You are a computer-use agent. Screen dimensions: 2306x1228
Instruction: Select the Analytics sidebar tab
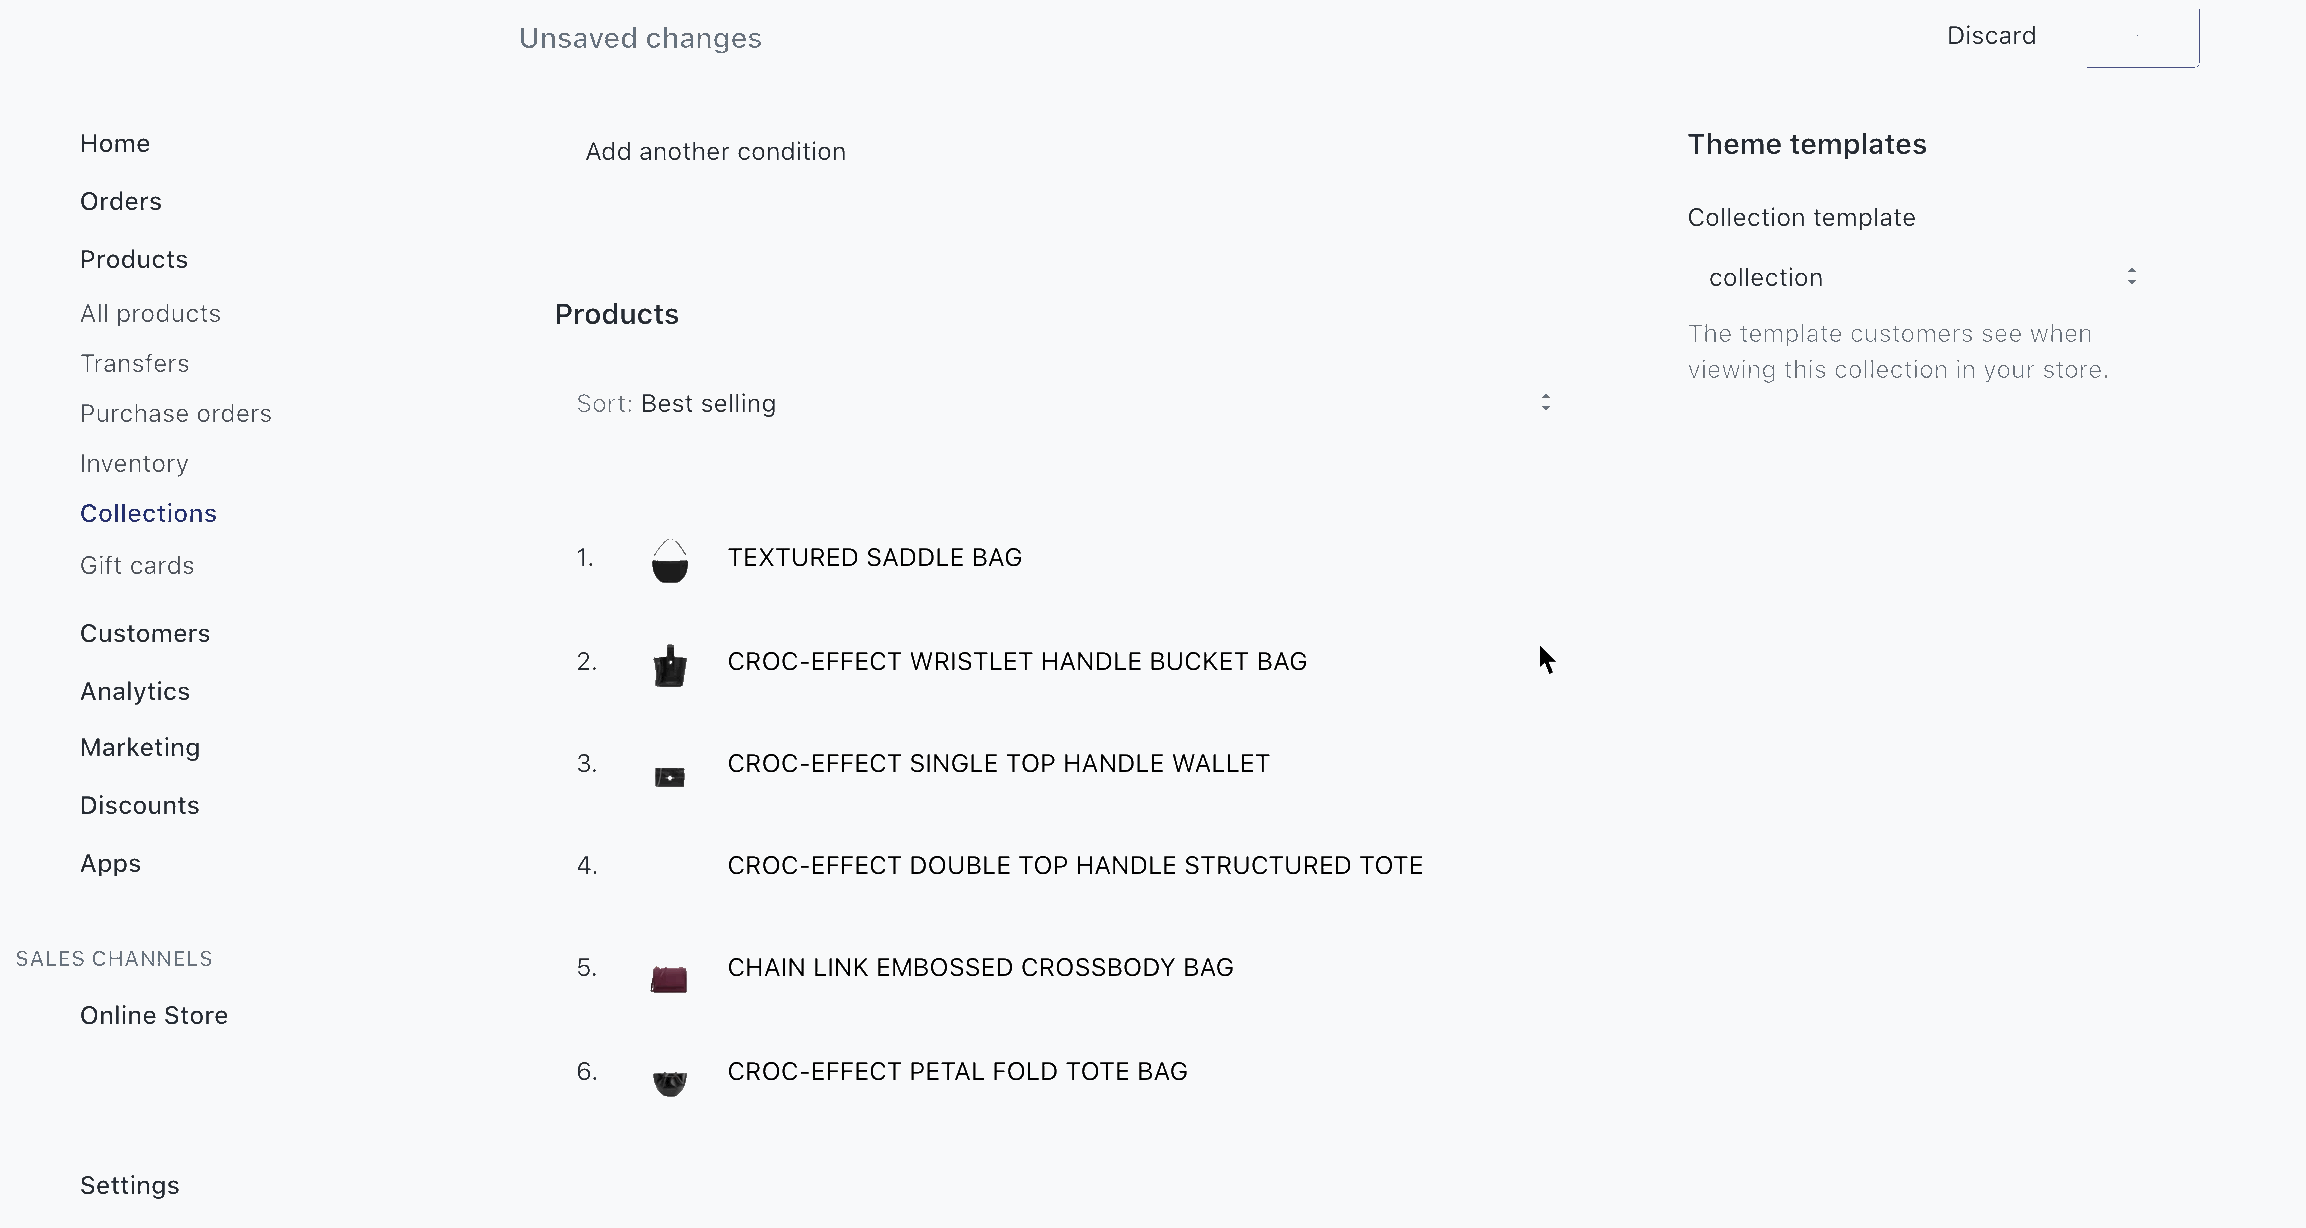tap(134, 690)
